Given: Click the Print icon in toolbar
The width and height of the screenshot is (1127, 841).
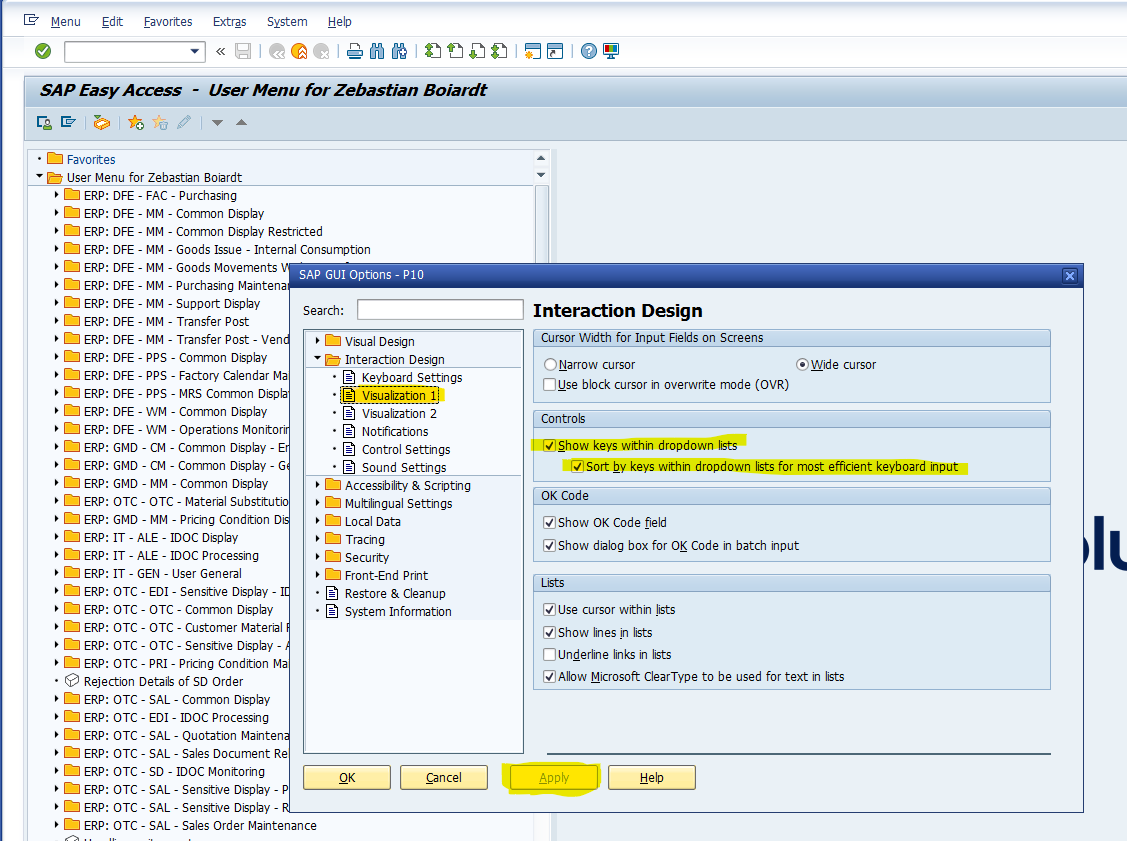Looking at the screenshot, I should click(x=354, y=51).
